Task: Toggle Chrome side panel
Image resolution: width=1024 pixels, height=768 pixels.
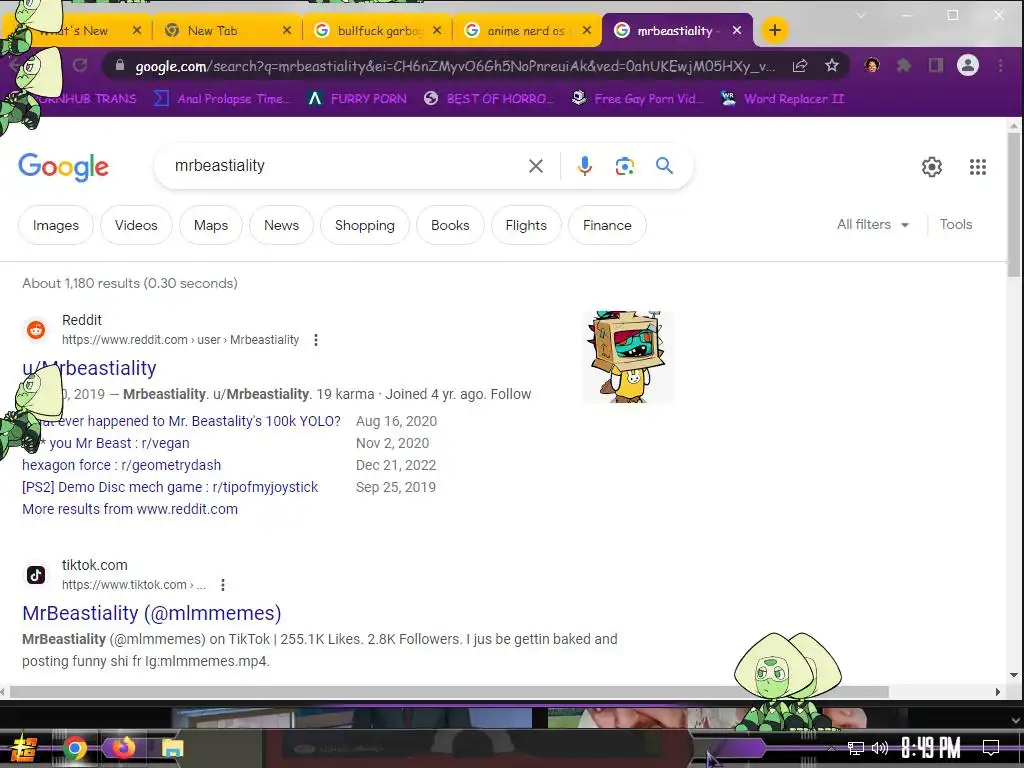Action: 936,65
